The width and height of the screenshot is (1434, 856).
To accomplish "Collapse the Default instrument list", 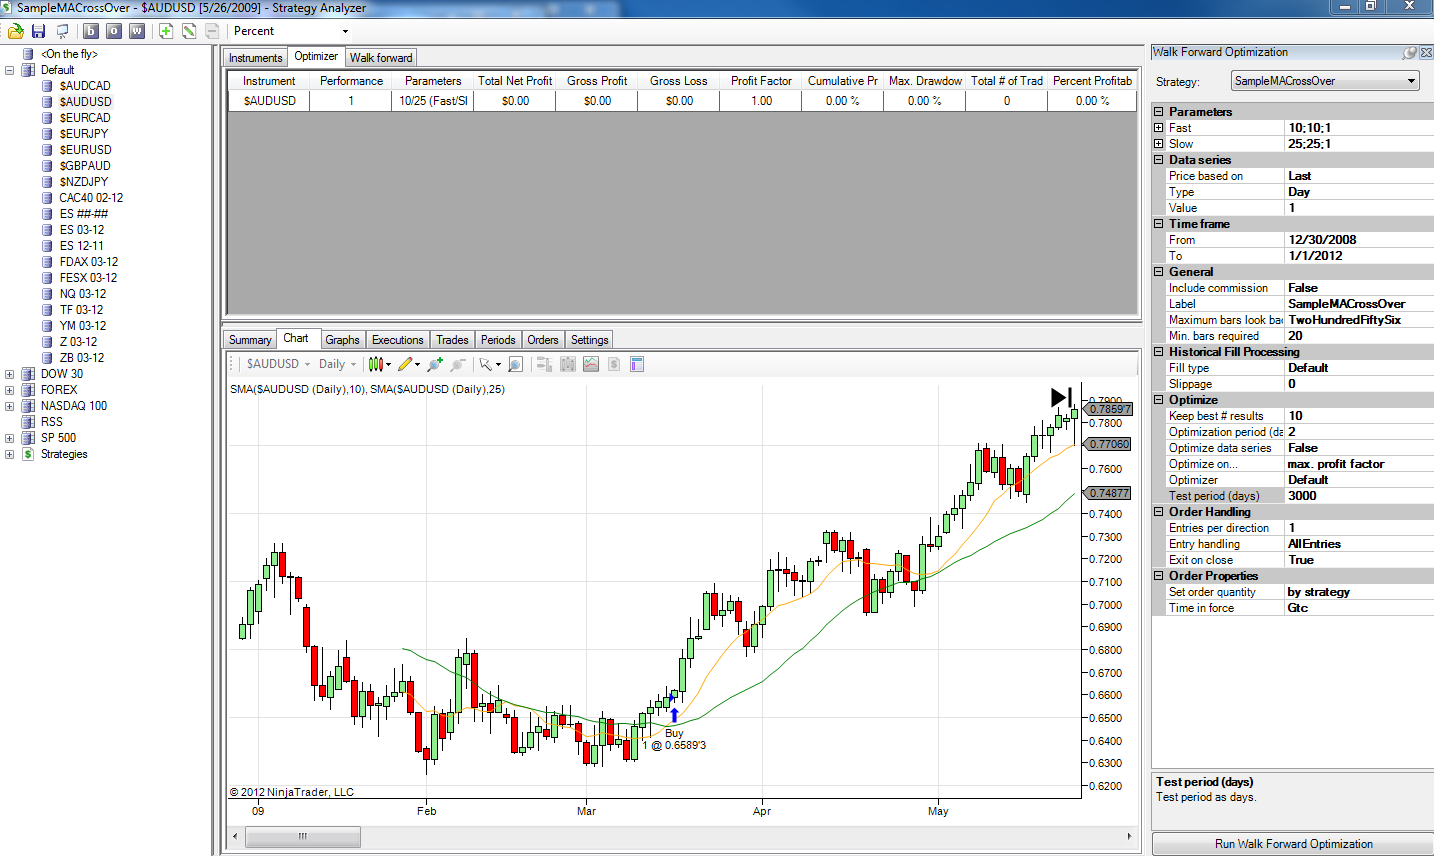I will click(x=10, y=70).
